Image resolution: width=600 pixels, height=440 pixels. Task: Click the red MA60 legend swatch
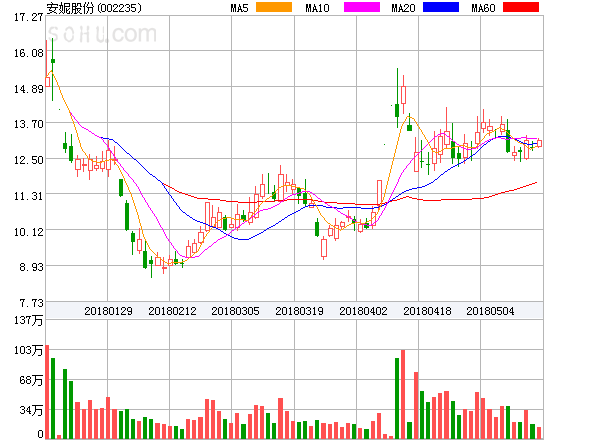(x=521, y=7)
